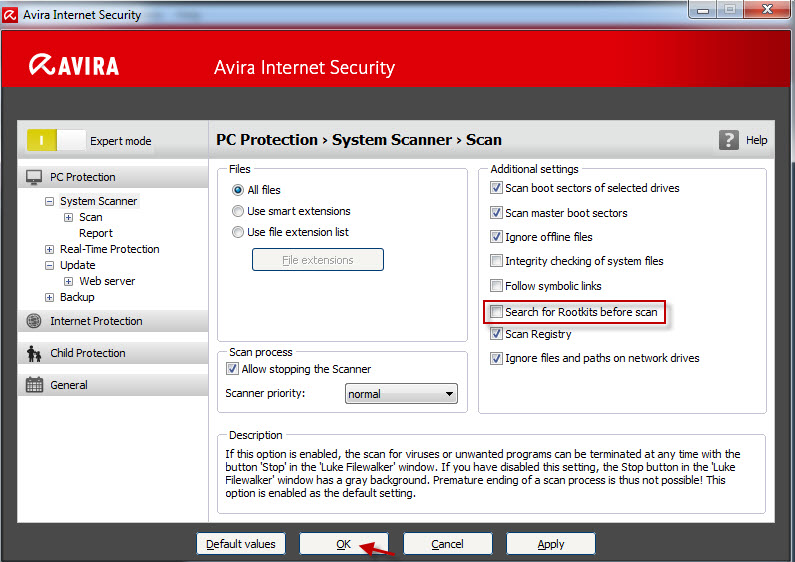Click the Avira umbrella icon in title bar
This screenshot has height=562, width=795.
pos(10,15)
